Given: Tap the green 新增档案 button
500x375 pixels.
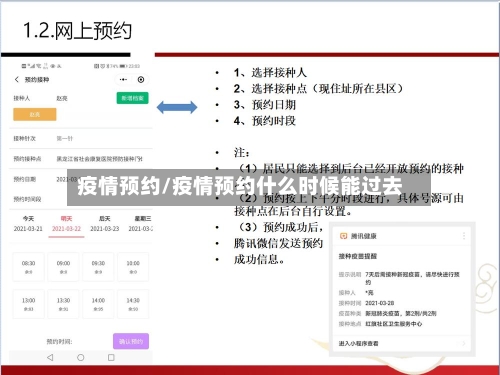Looking at the screenshot, I should pyautogui.click(x=132, y=98).
